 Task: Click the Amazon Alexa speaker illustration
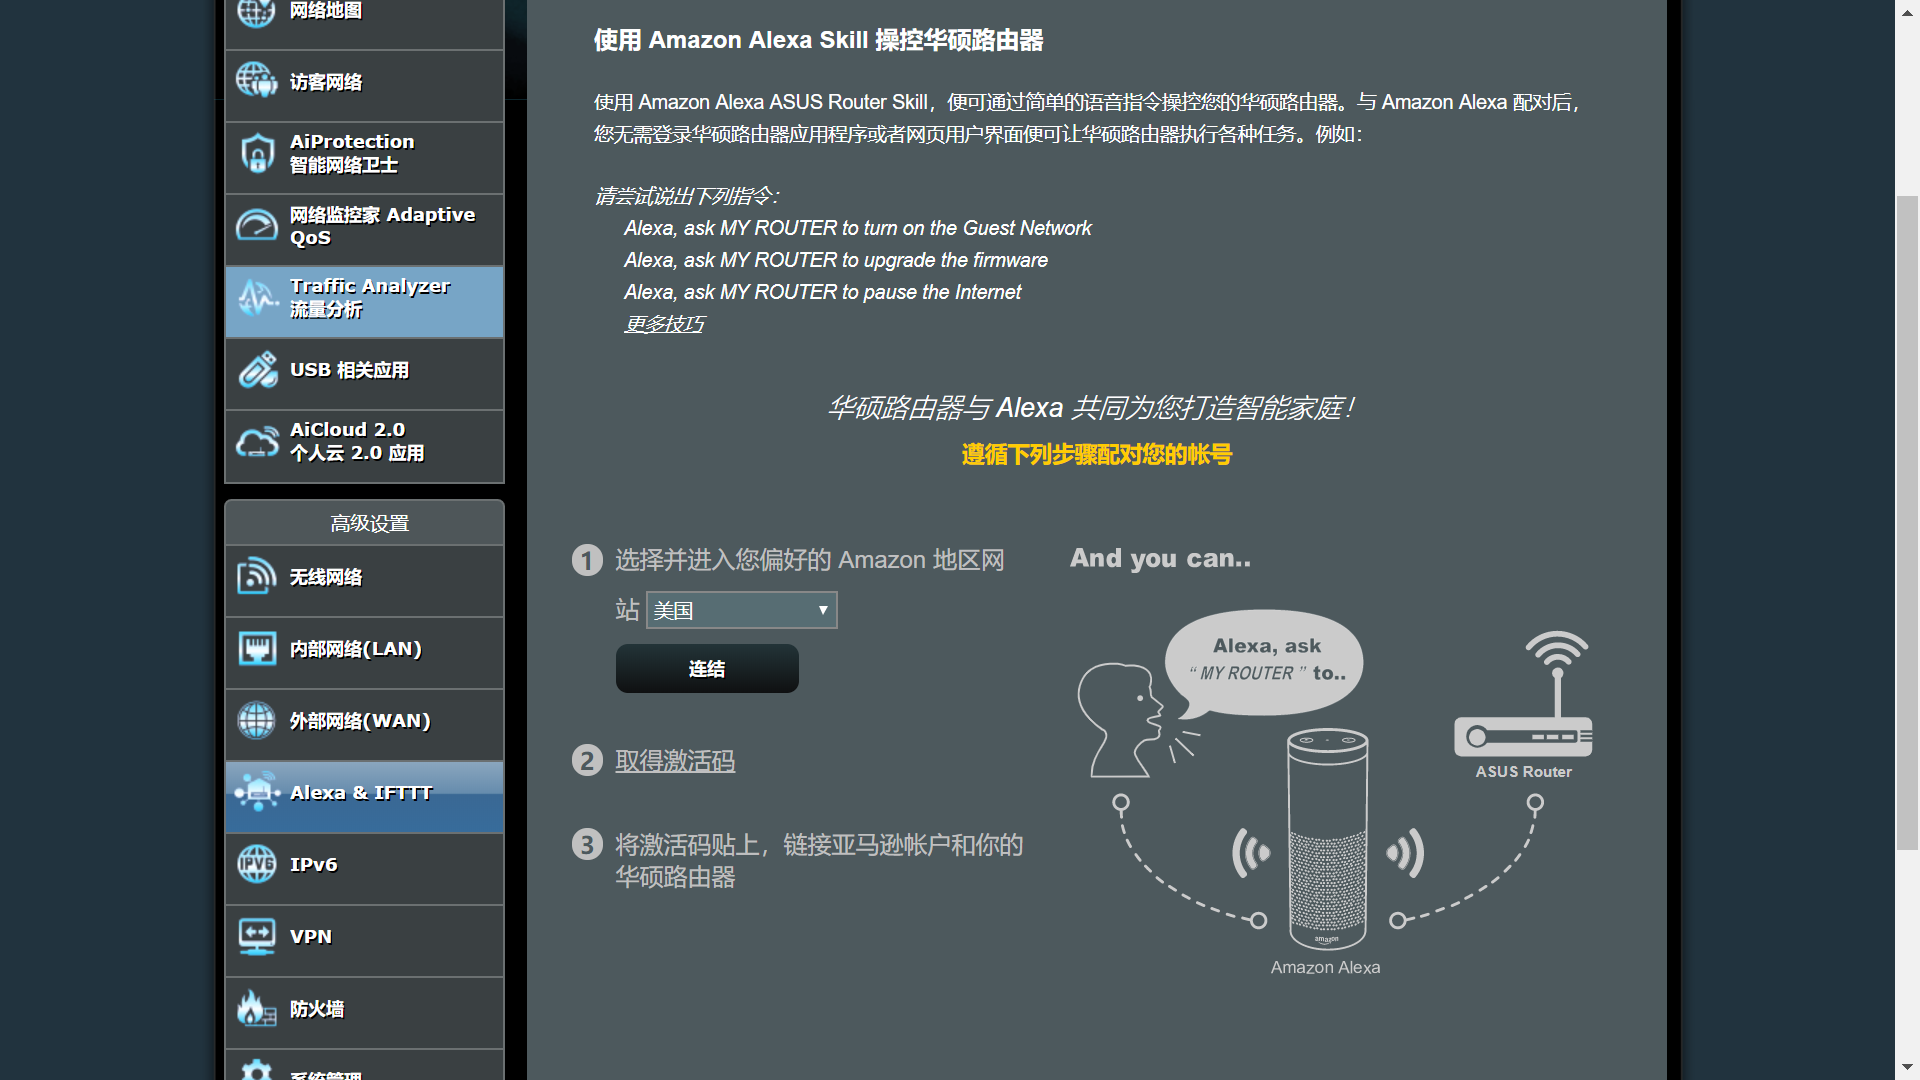tap(1327, 840)
